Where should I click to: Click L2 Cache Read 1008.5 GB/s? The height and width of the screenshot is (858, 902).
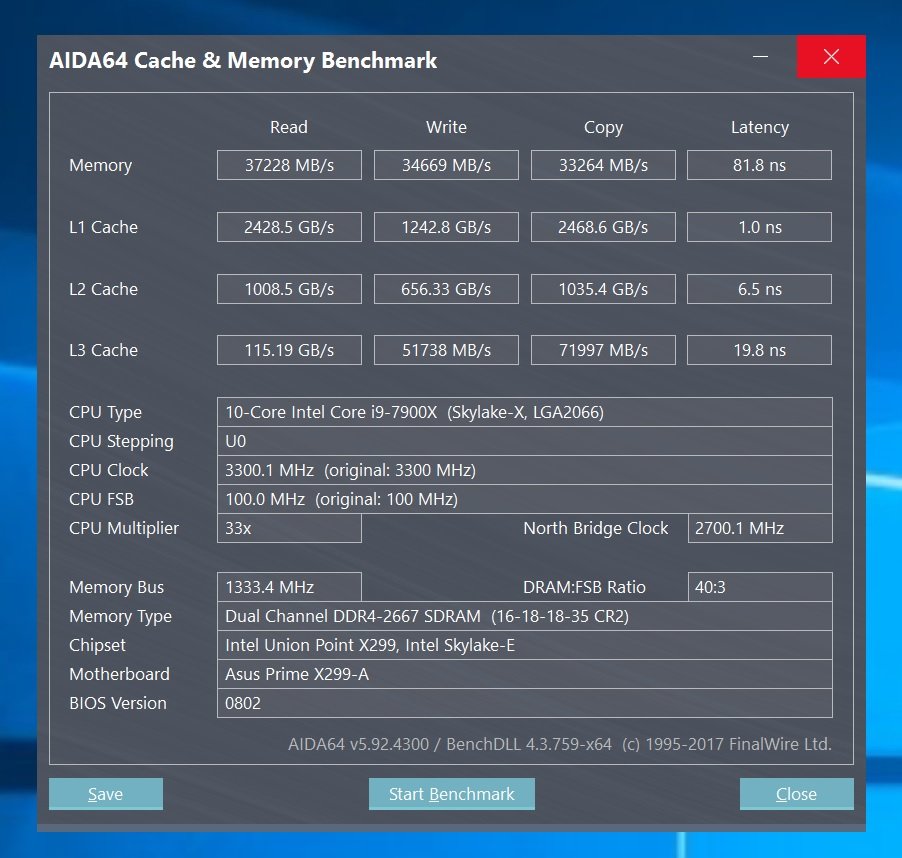(289, 289)
